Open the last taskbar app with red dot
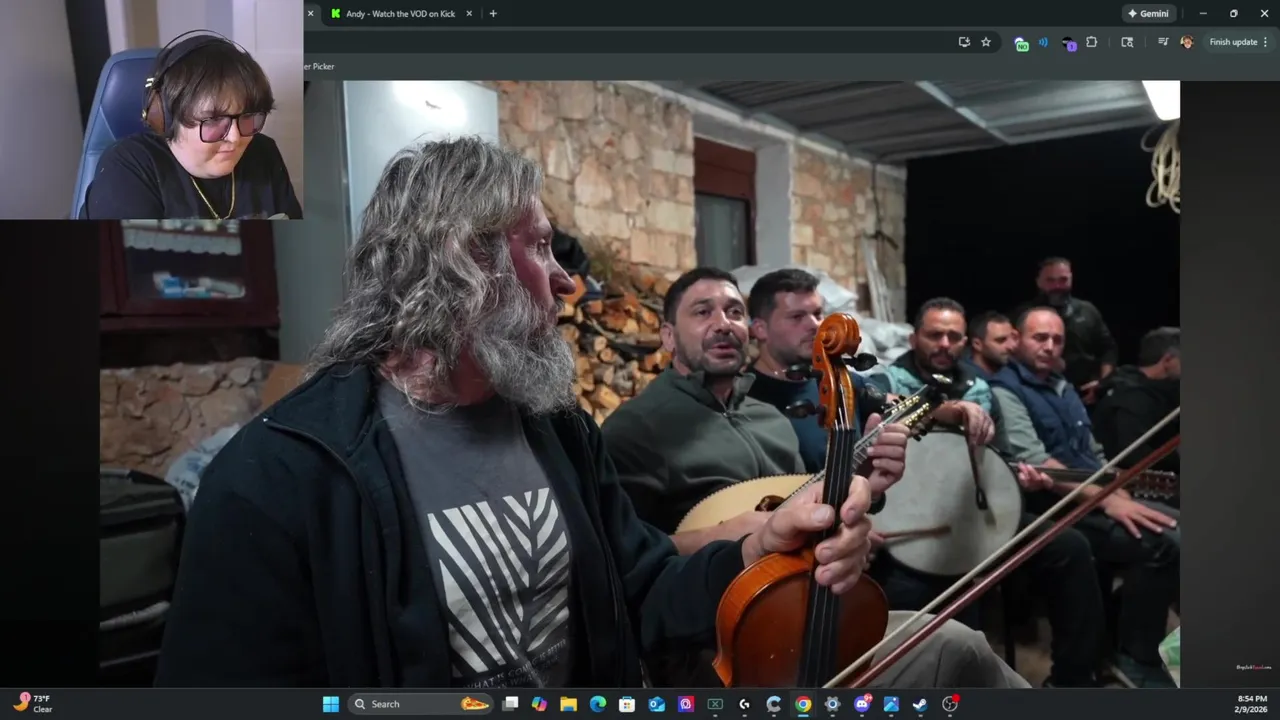The image size is (1280, 720). click(x=950, y=704)
